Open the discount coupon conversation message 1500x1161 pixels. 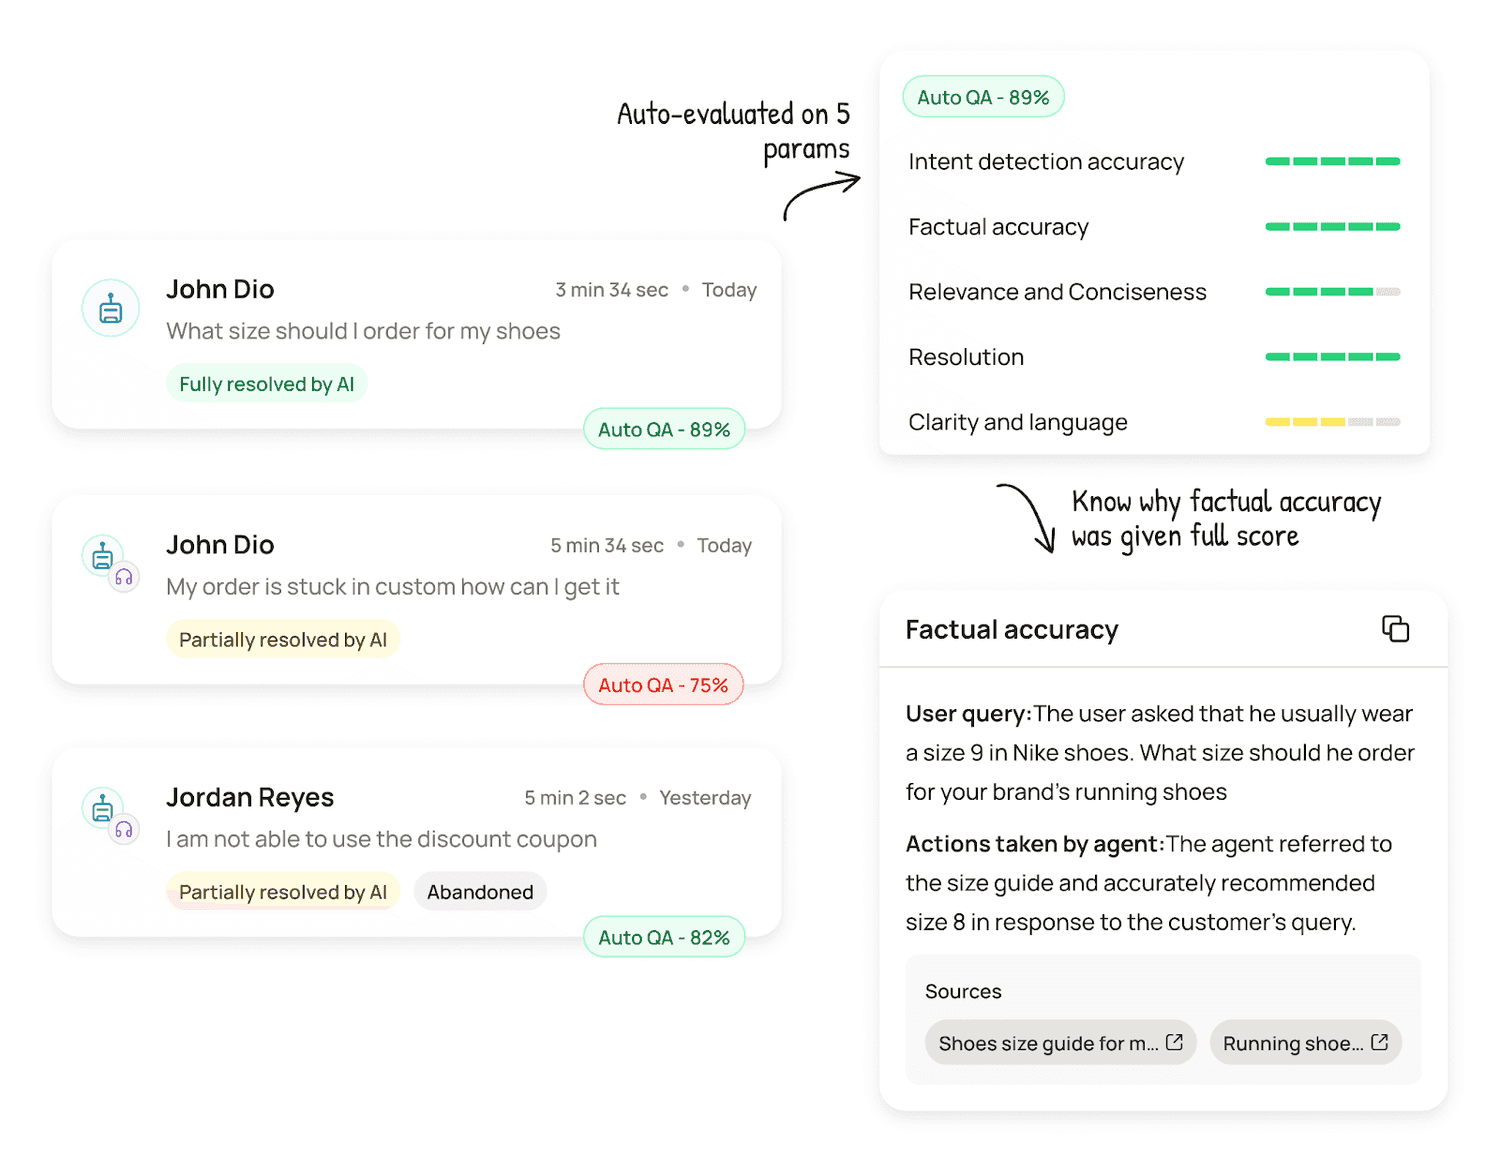381,839
